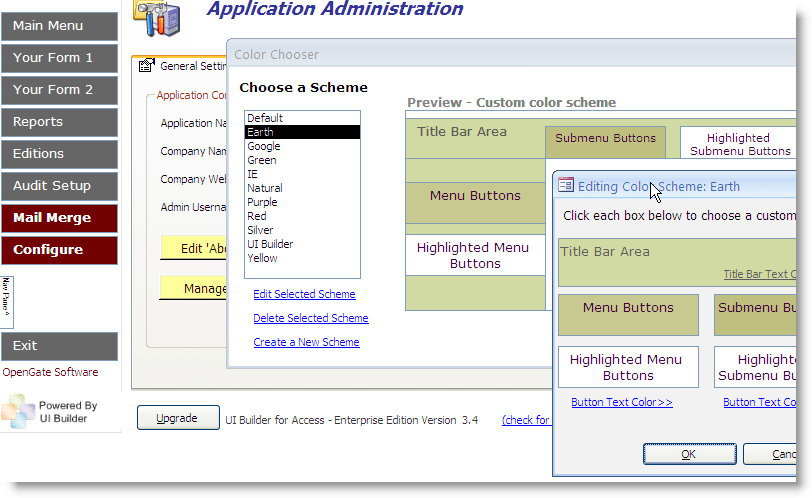Select Earth in scheme list
The width and height of the screenshot is (812, 498).
click(x=302, y=132)
